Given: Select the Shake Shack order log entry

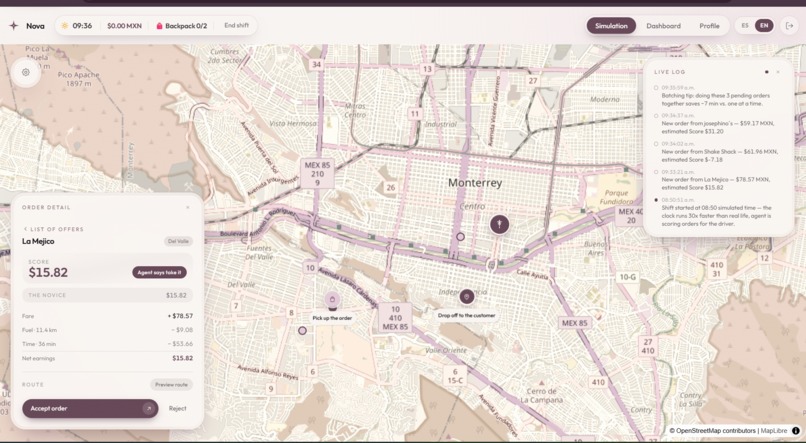Looking at the screenshot, I should [x=718, y=152].
